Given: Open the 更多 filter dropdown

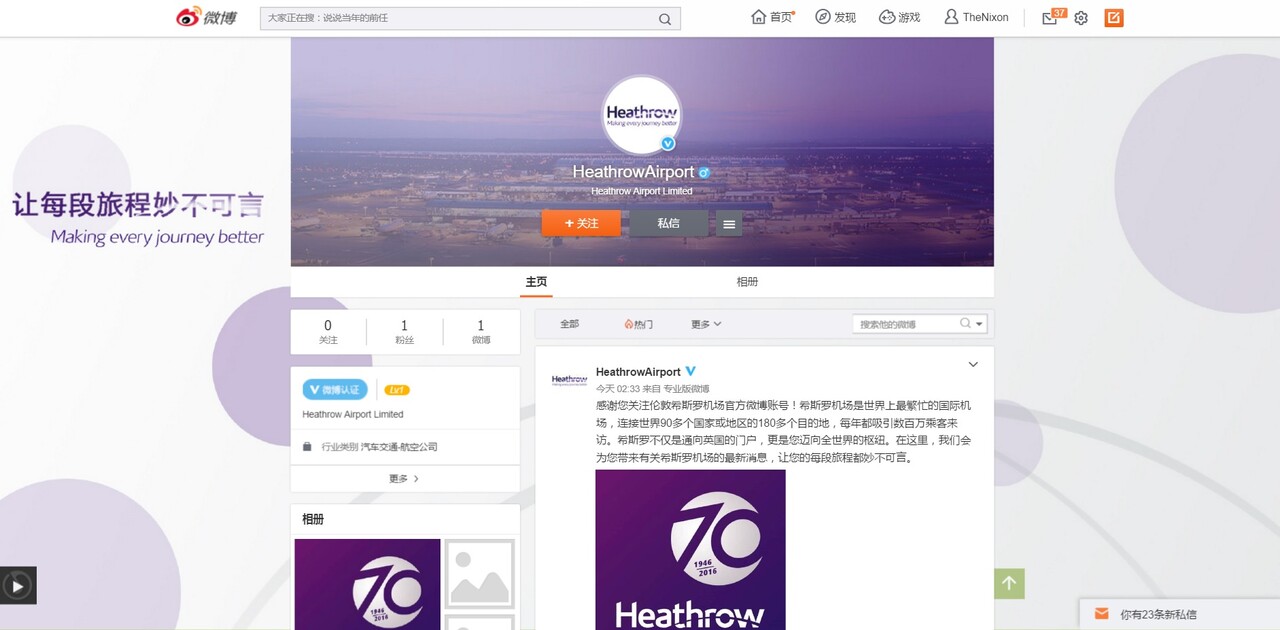Looking at the screenshot, I should pyautogui.click(x=706, y=324).
